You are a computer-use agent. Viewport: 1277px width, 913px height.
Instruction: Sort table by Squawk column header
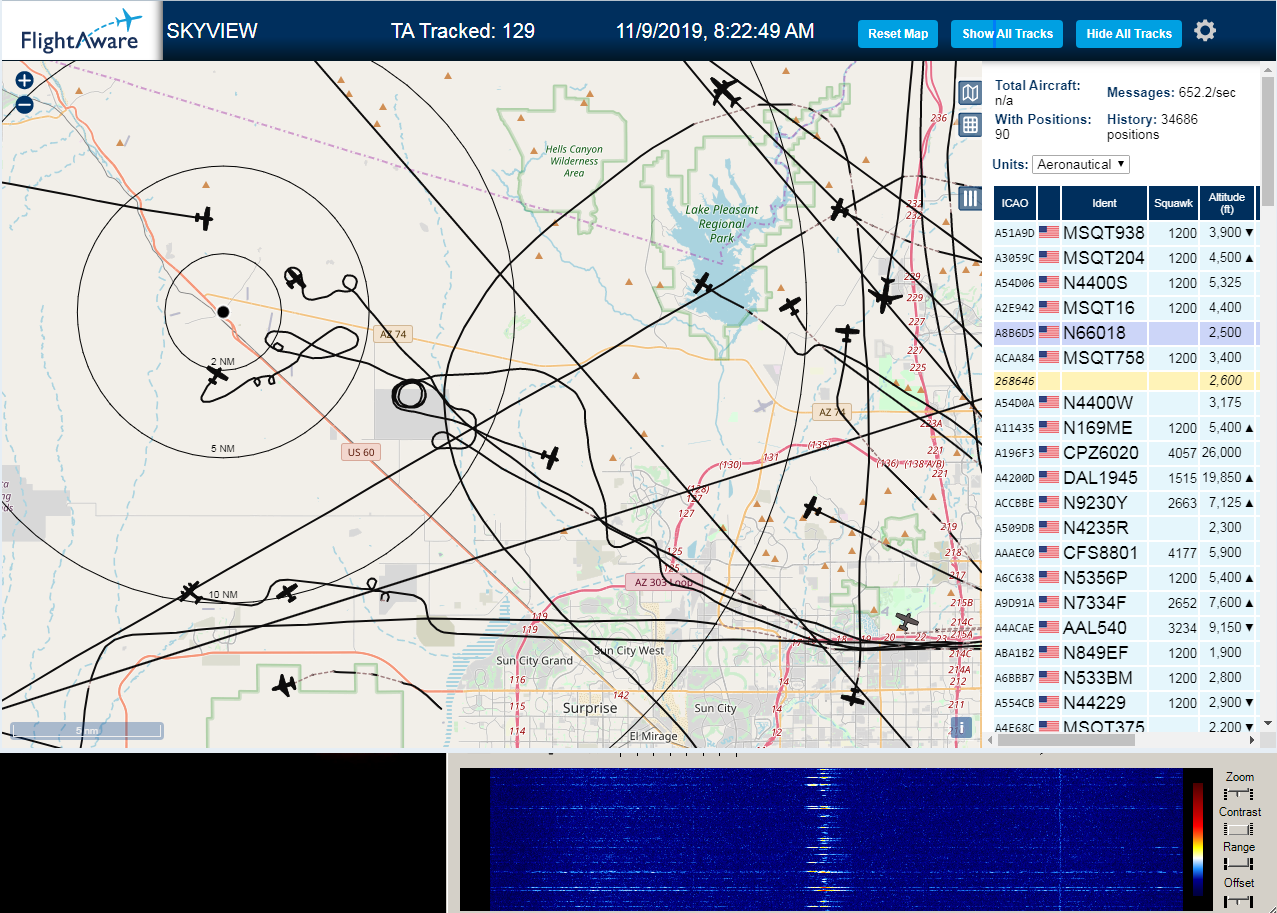pyautogui.click(x=1173, y=203)
